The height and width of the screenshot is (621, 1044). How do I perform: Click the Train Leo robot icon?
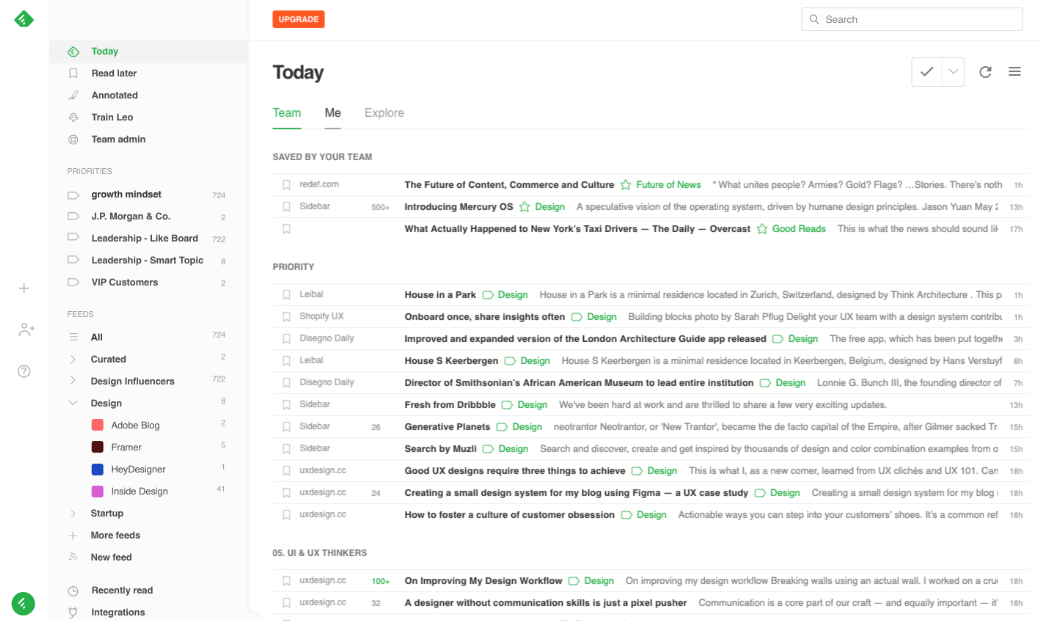73,117
